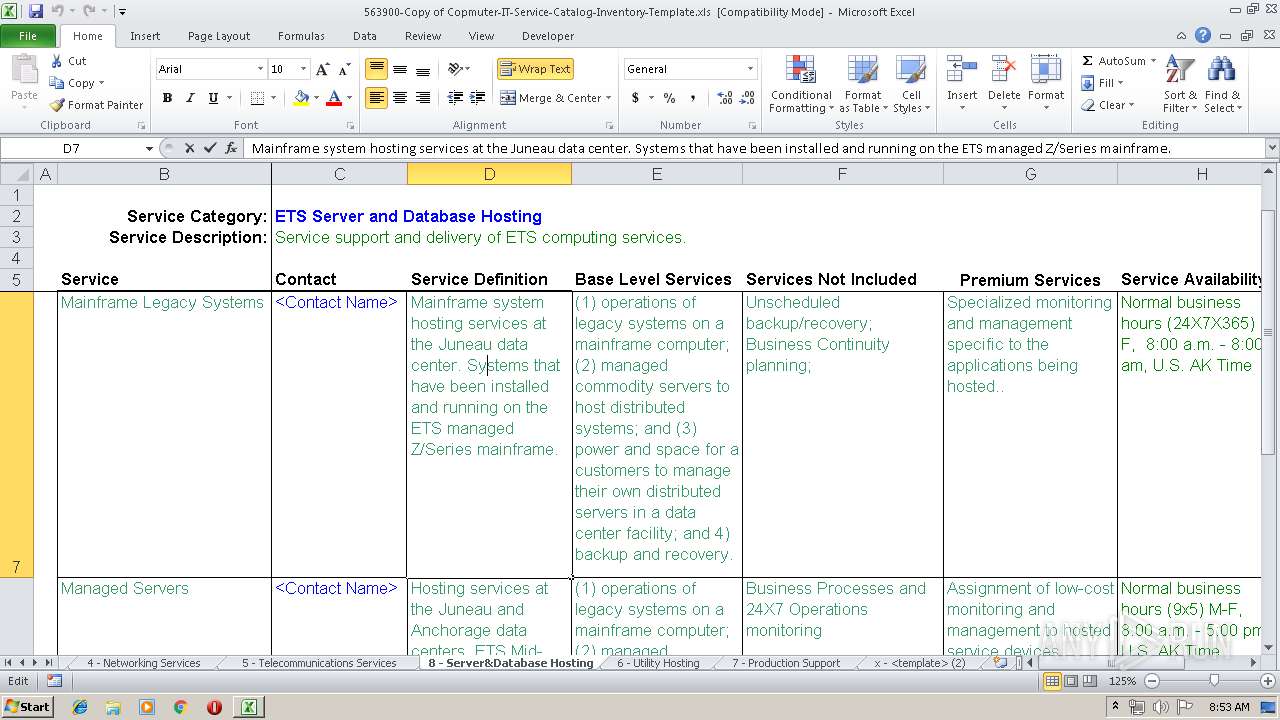Viewport: 1280px width, 720px height.
Task: Toggle Center text alignment
Action: (399, 98)
